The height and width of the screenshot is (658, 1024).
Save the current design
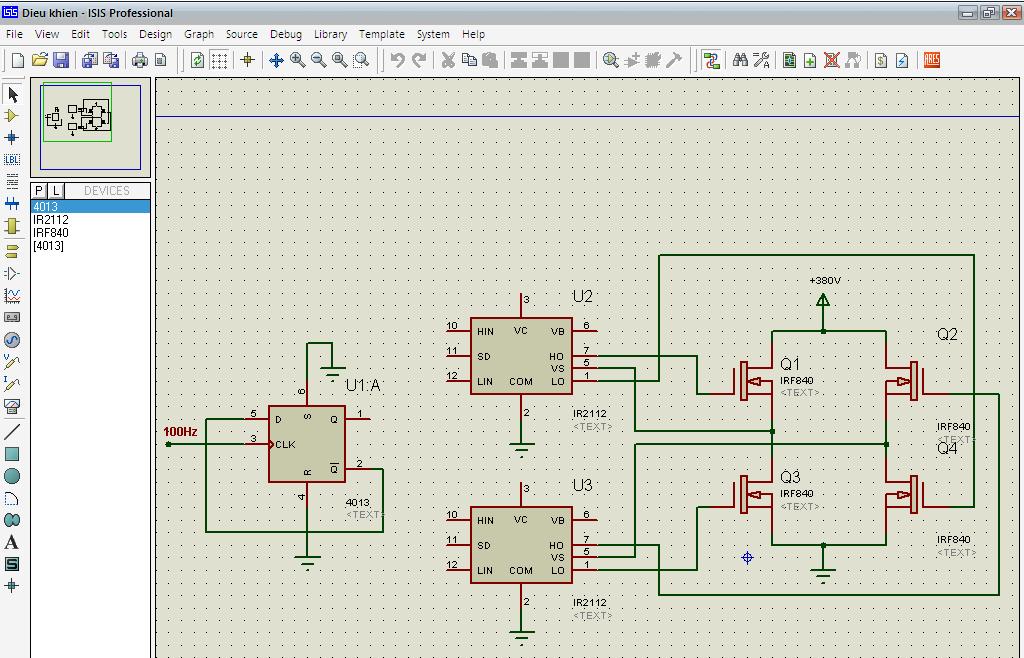coord(61,60)
